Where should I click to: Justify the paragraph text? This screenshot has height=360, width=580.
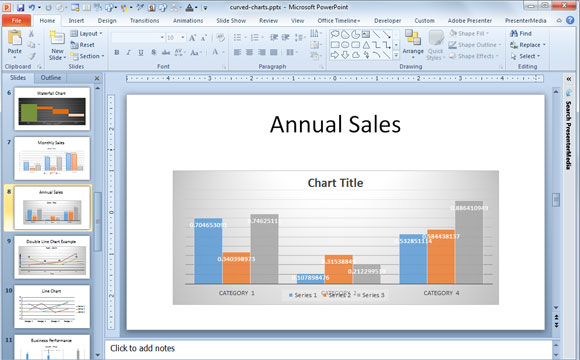point(274,53)
